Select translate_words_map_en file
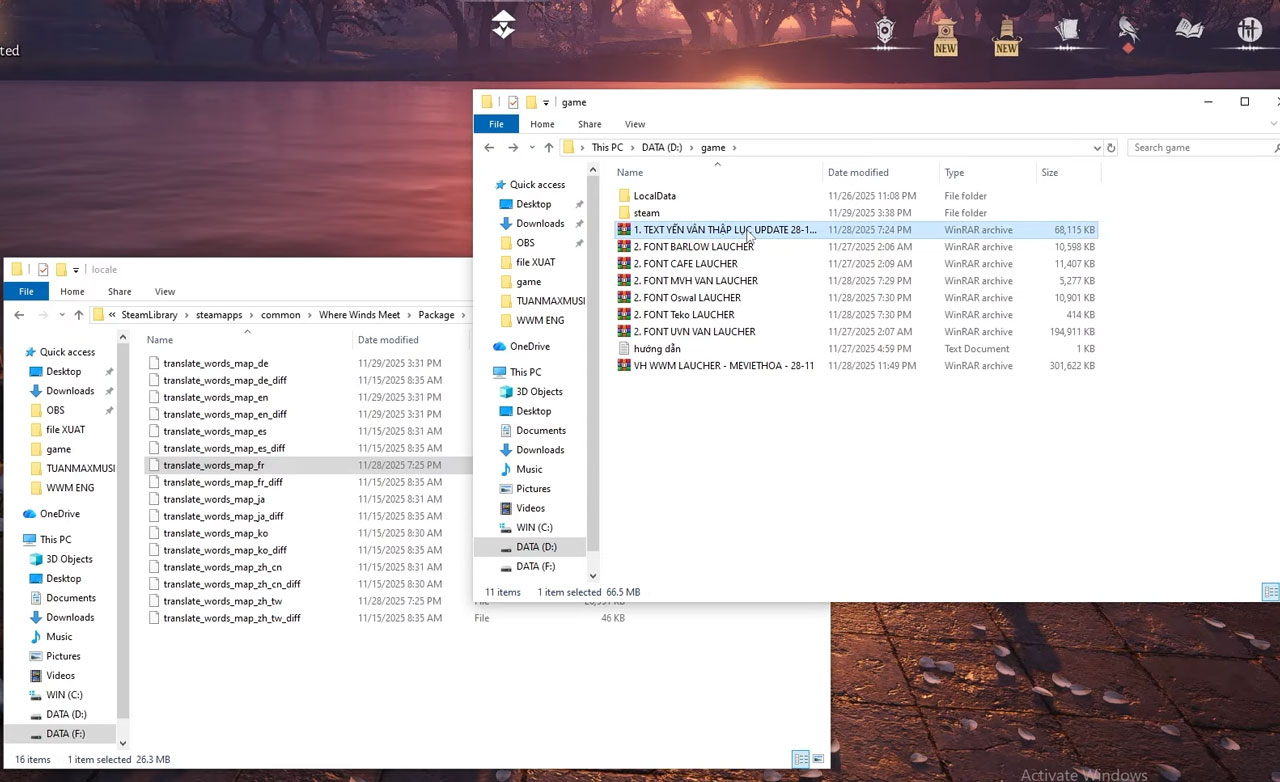1280x782 pixels. tap(215, 397)
